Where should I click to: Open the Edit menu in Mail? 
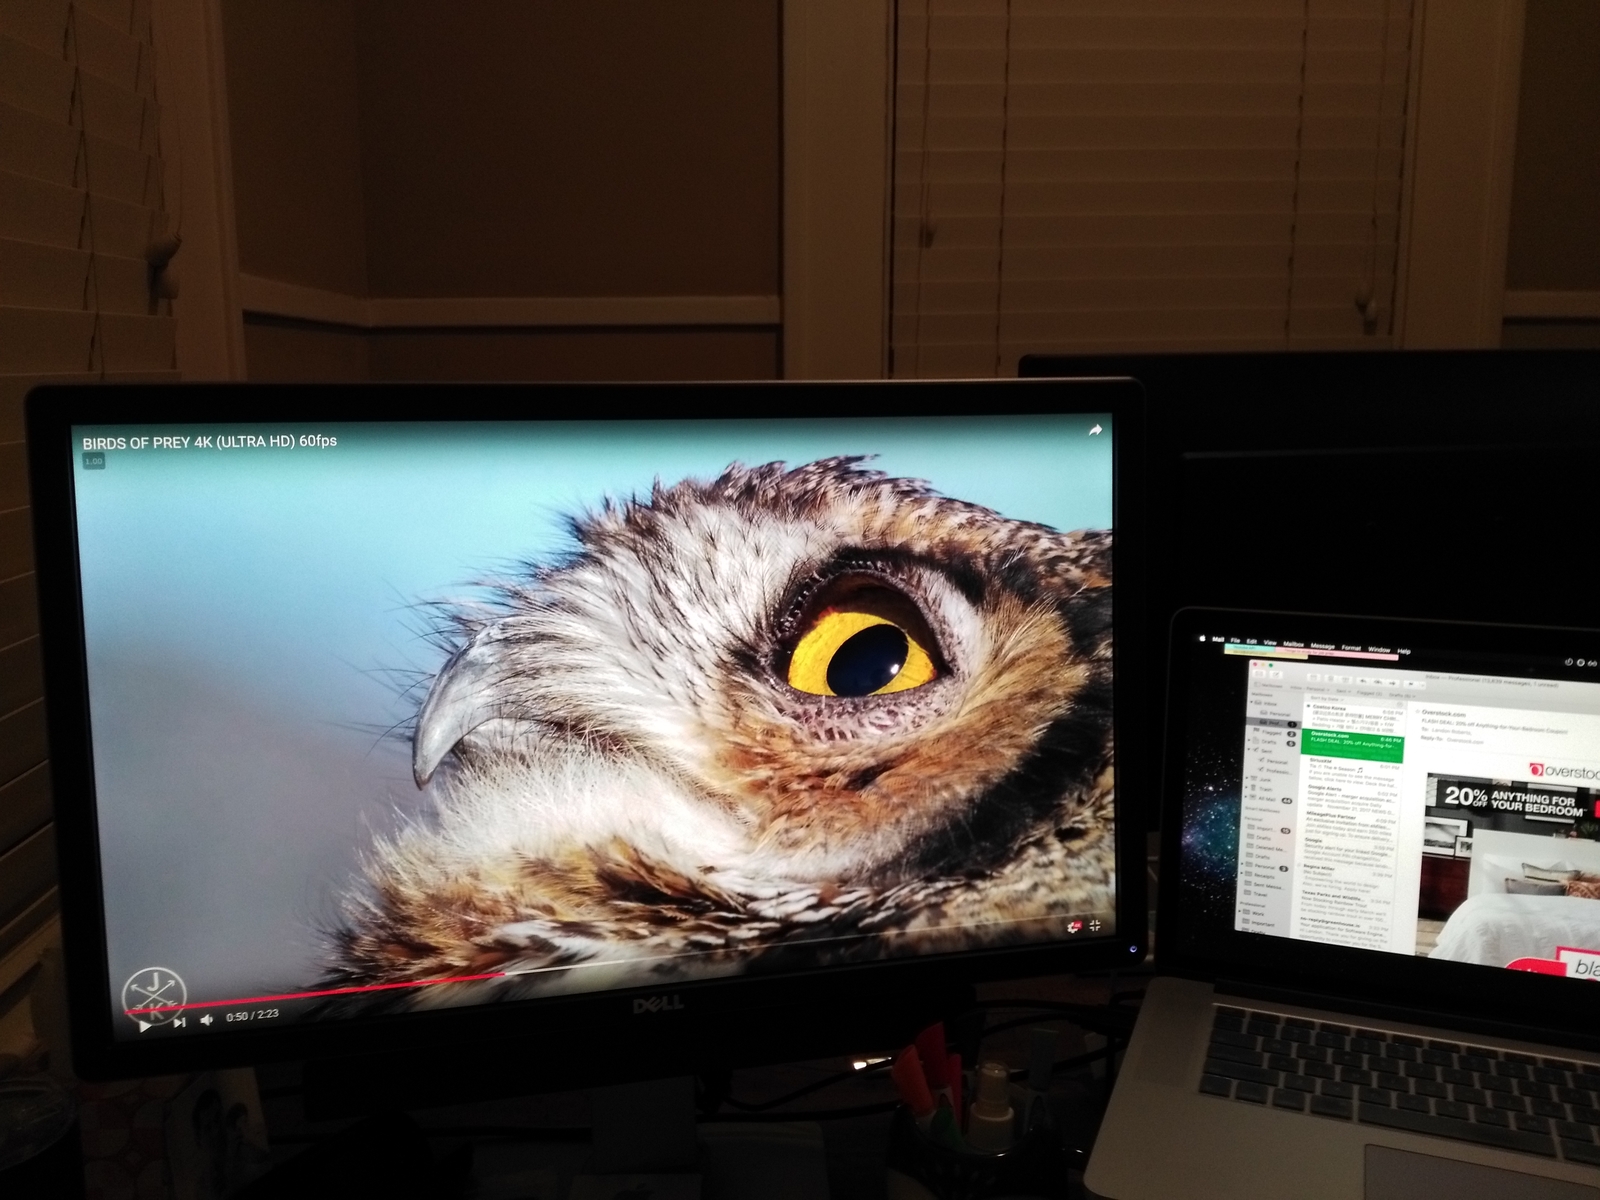[1252, 641]
